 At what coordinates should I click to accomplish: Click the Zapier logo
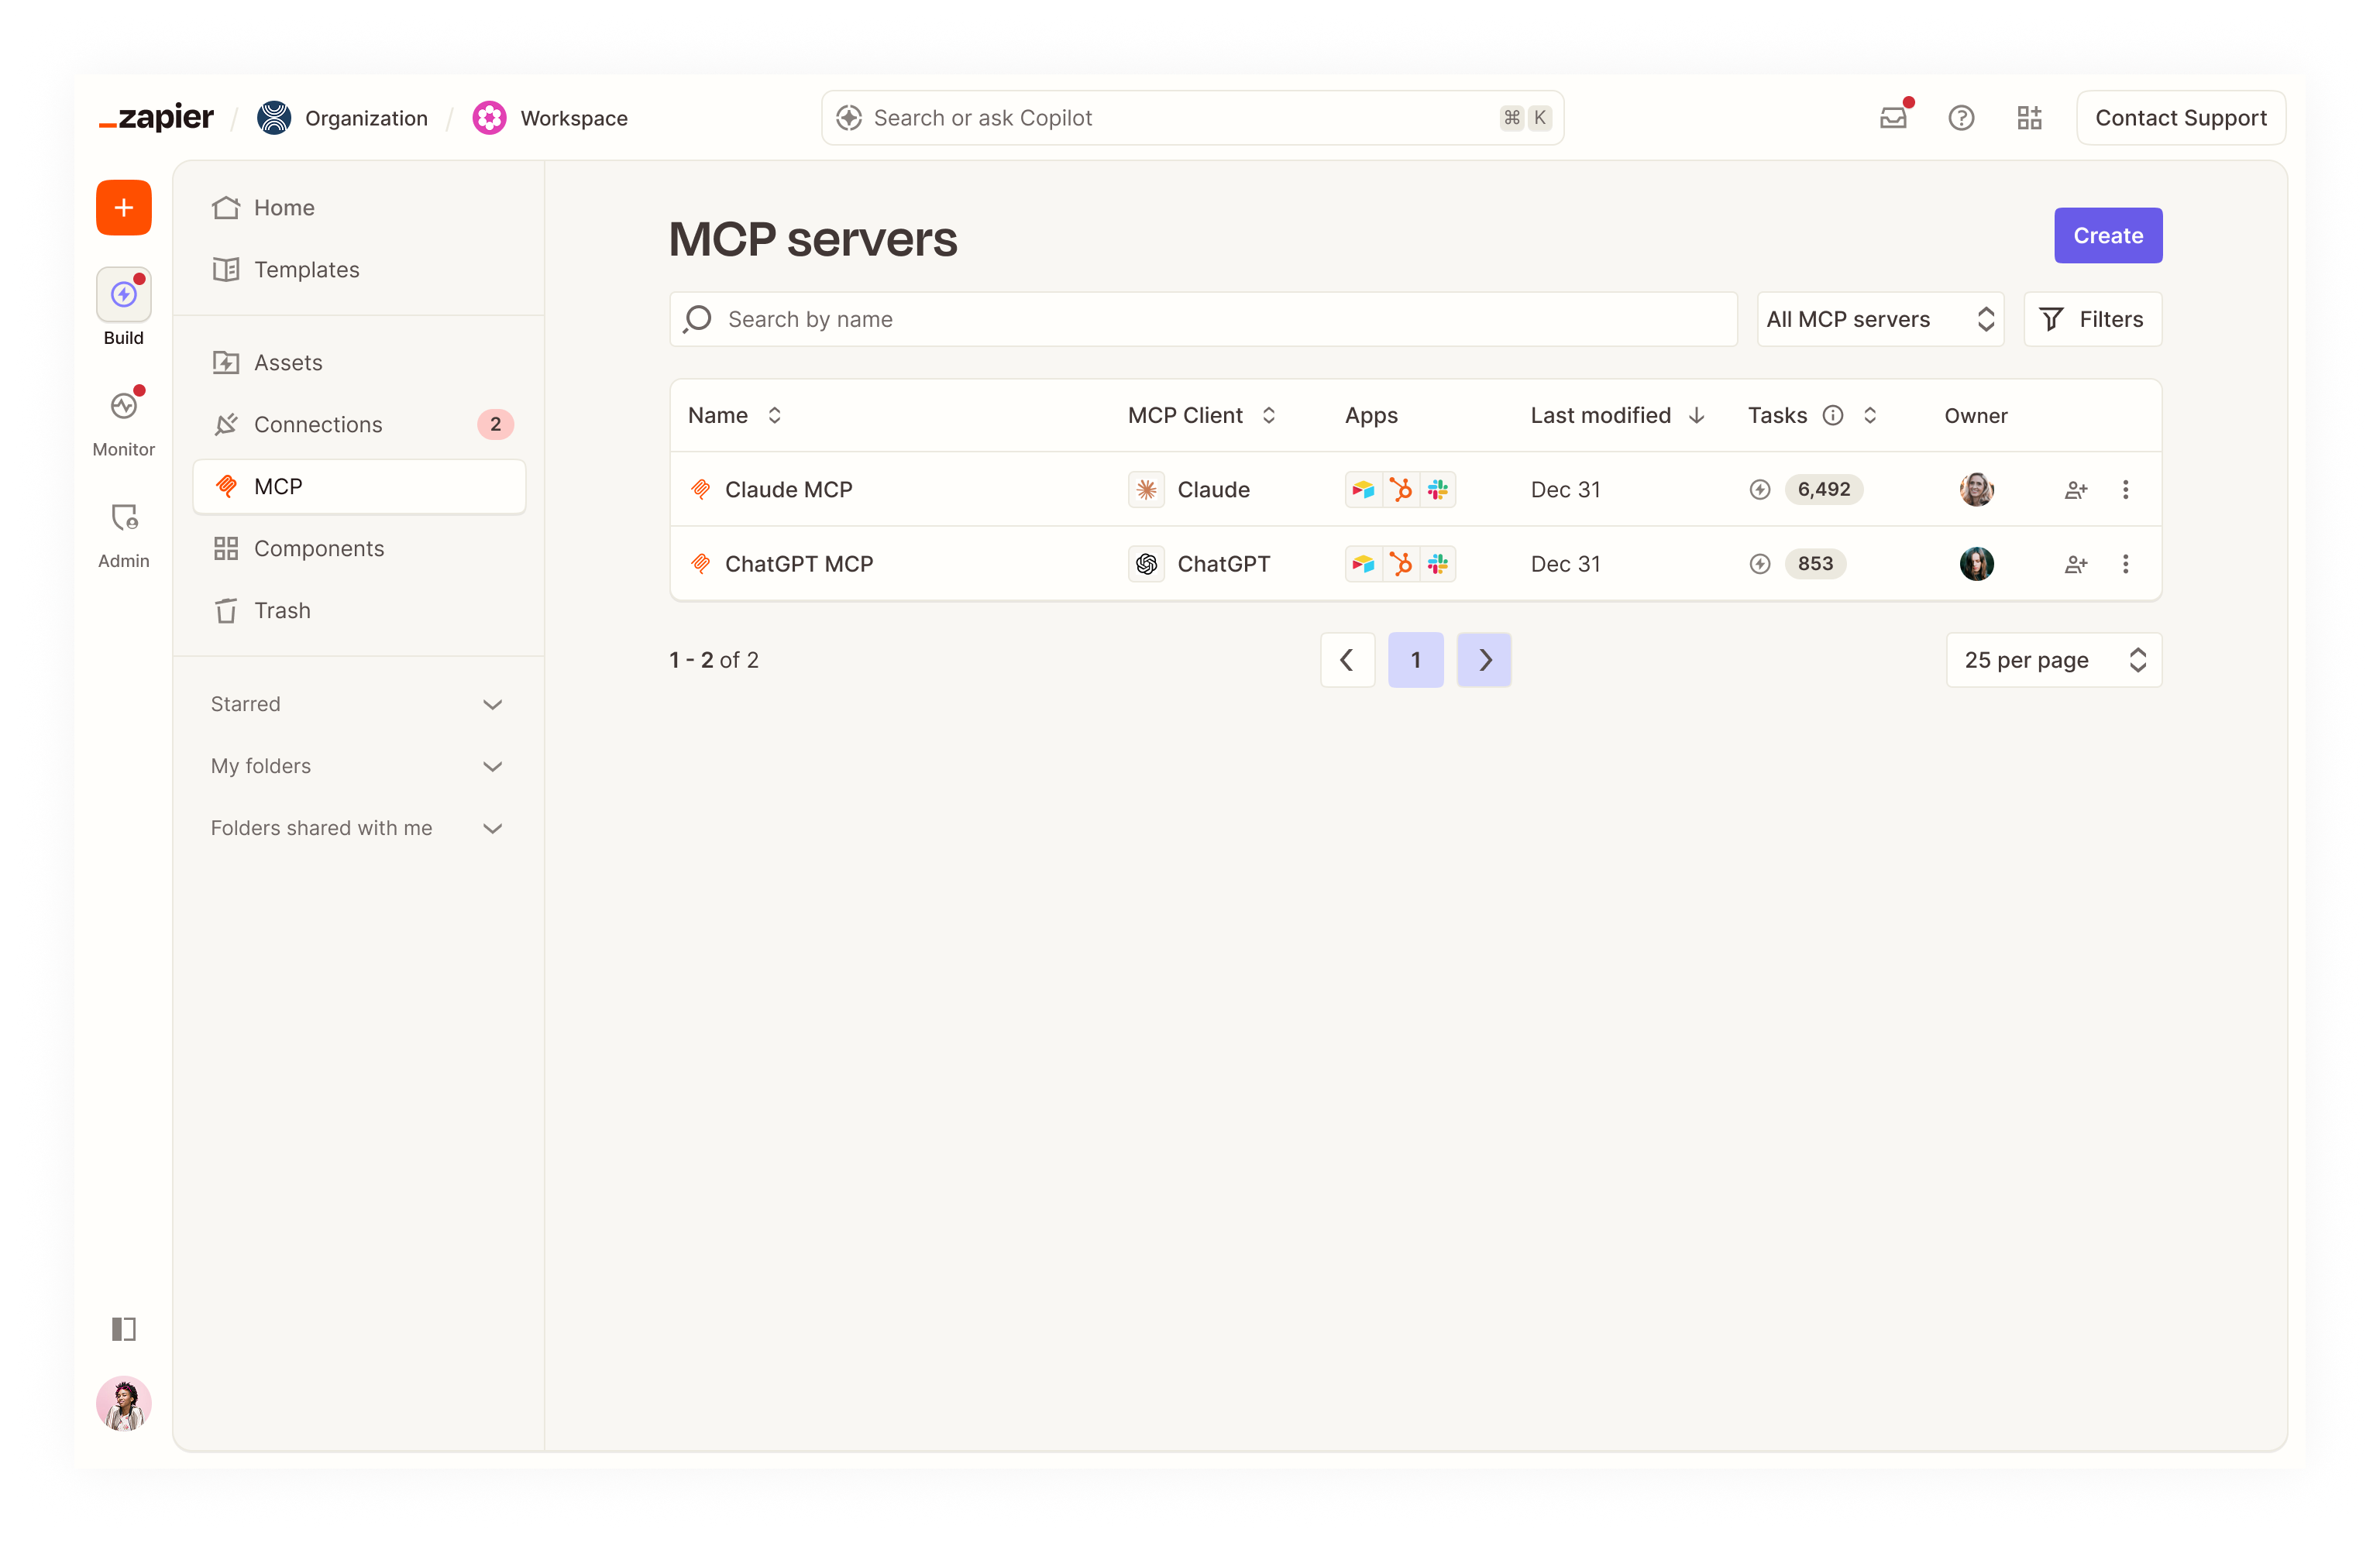click(x=156, y=118)
